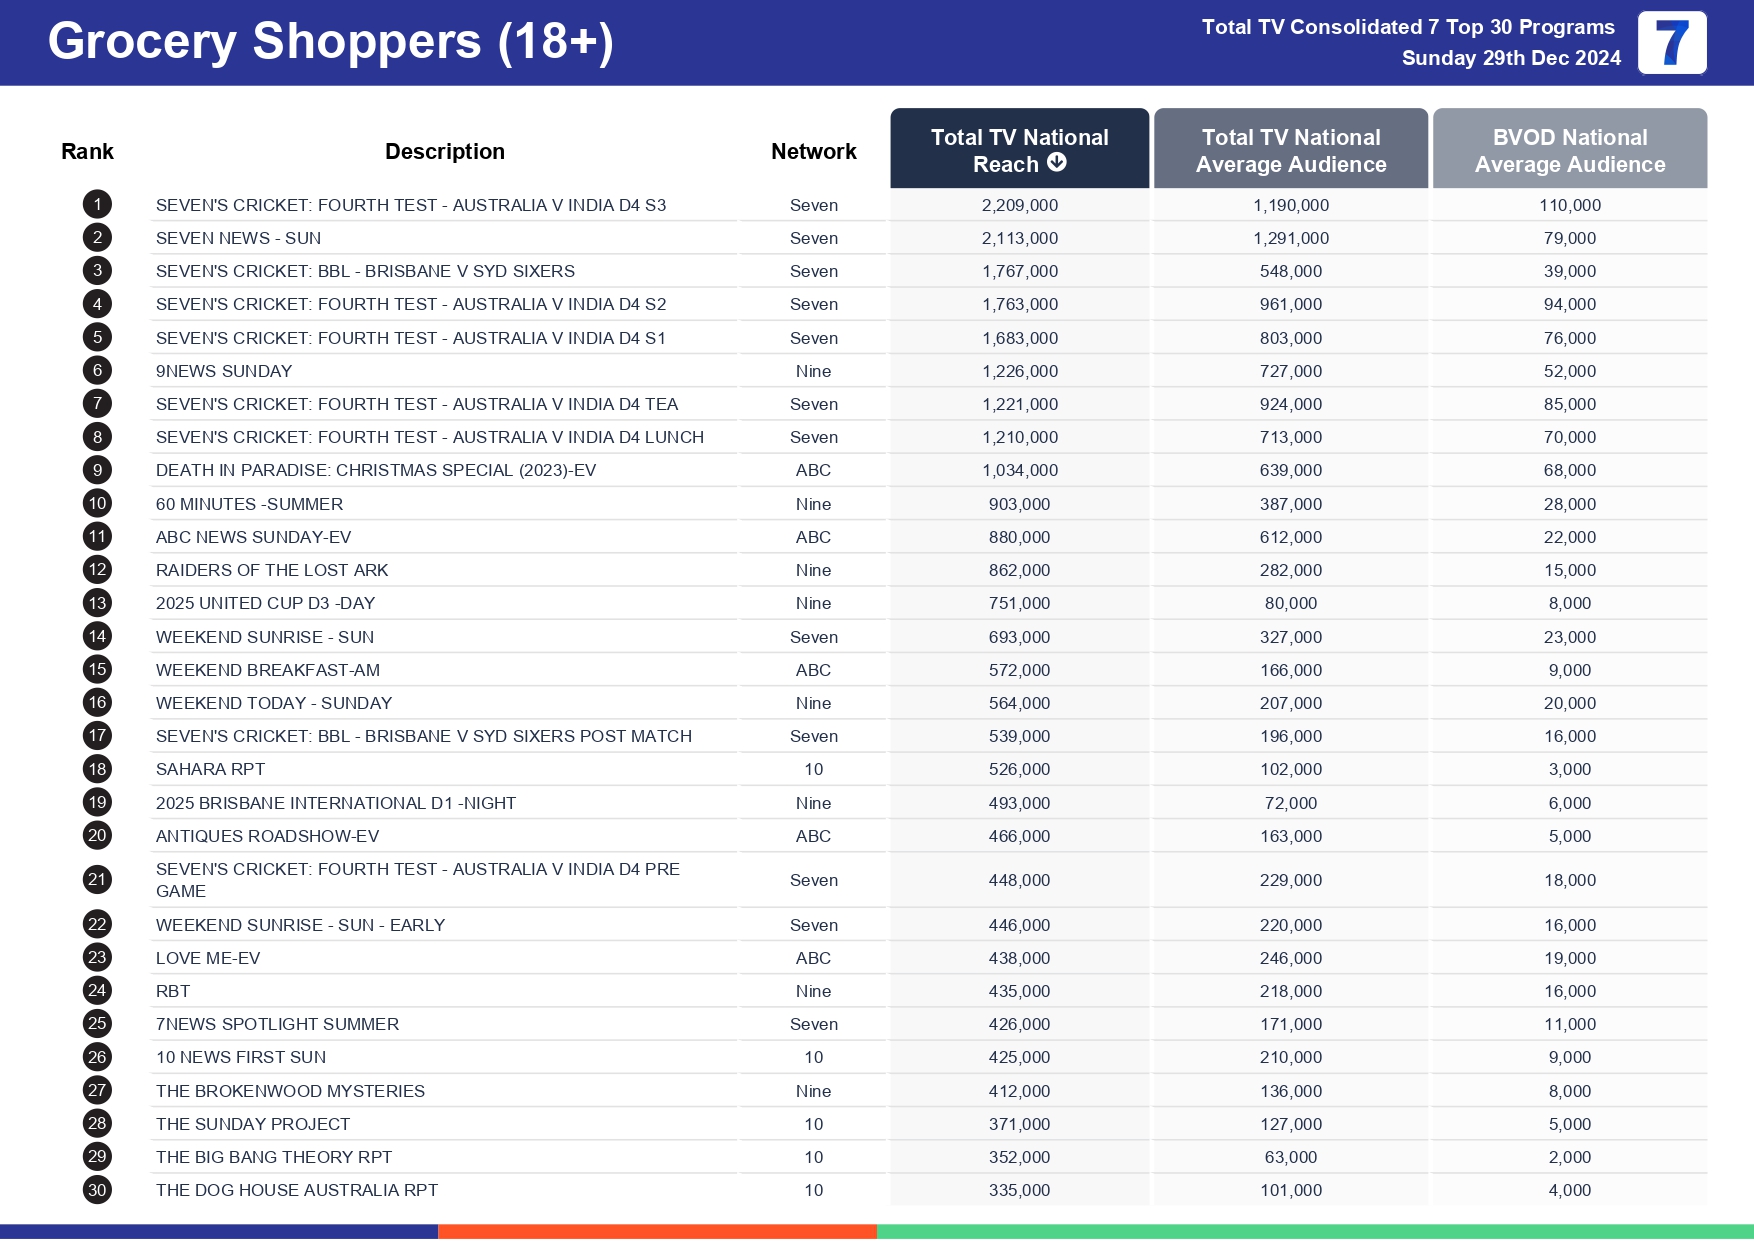Click the Channel 7 logo
1754x1241 pixels.
coord(1671,43)
